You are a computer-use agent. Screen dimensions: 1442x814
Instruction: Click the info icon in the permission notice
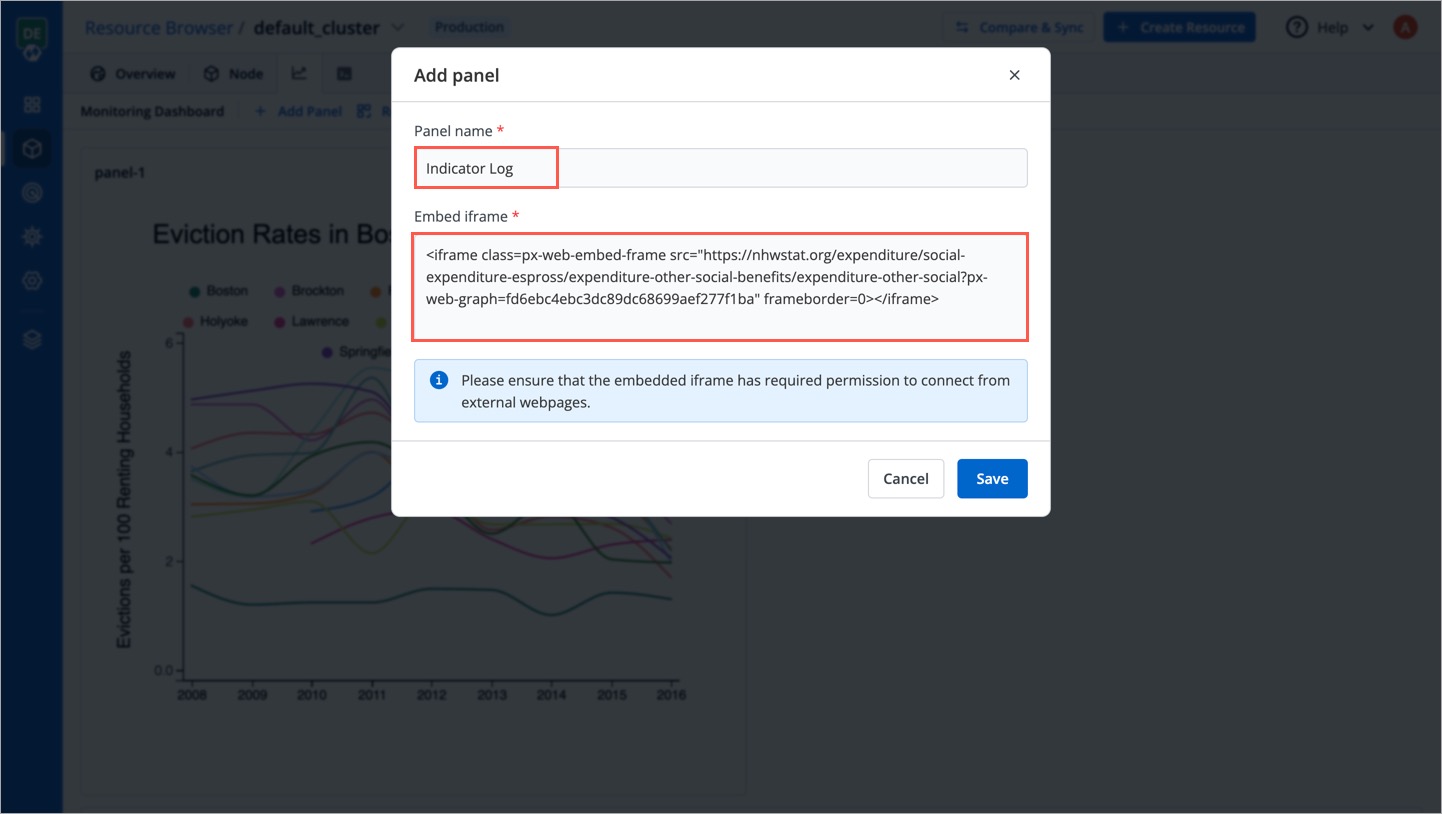[439, 381]
